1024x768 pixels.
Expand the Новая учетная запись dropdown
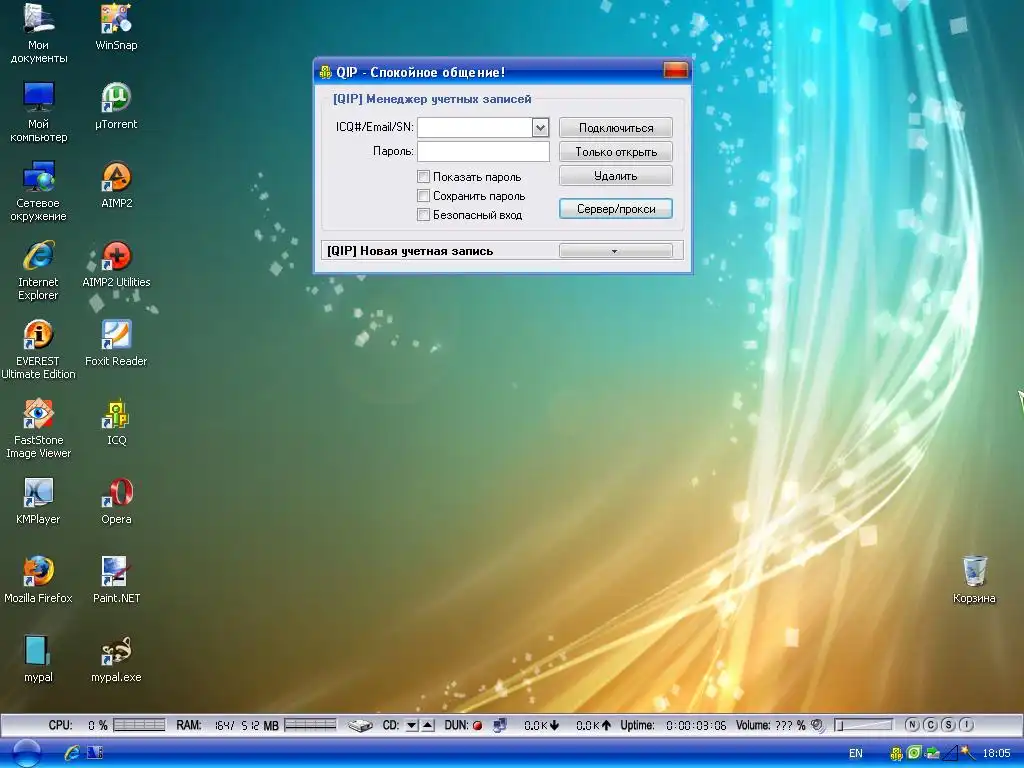(615, 251)
